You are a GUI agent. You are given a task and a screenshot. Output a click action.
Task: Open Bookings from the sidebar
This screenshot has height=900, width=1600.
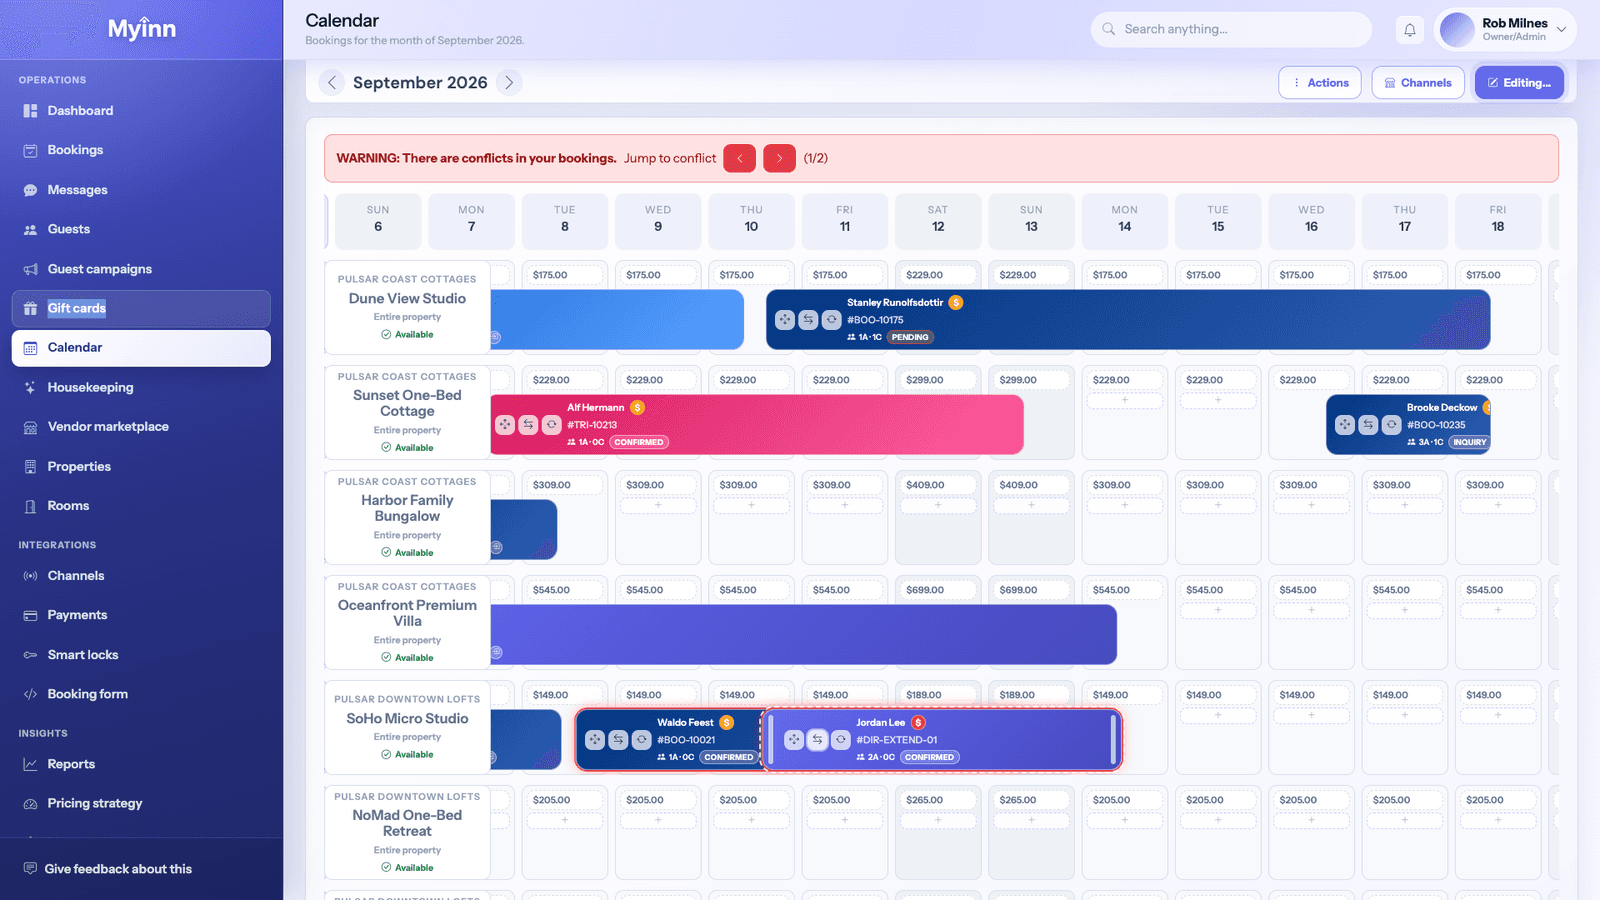pos(141,150)
